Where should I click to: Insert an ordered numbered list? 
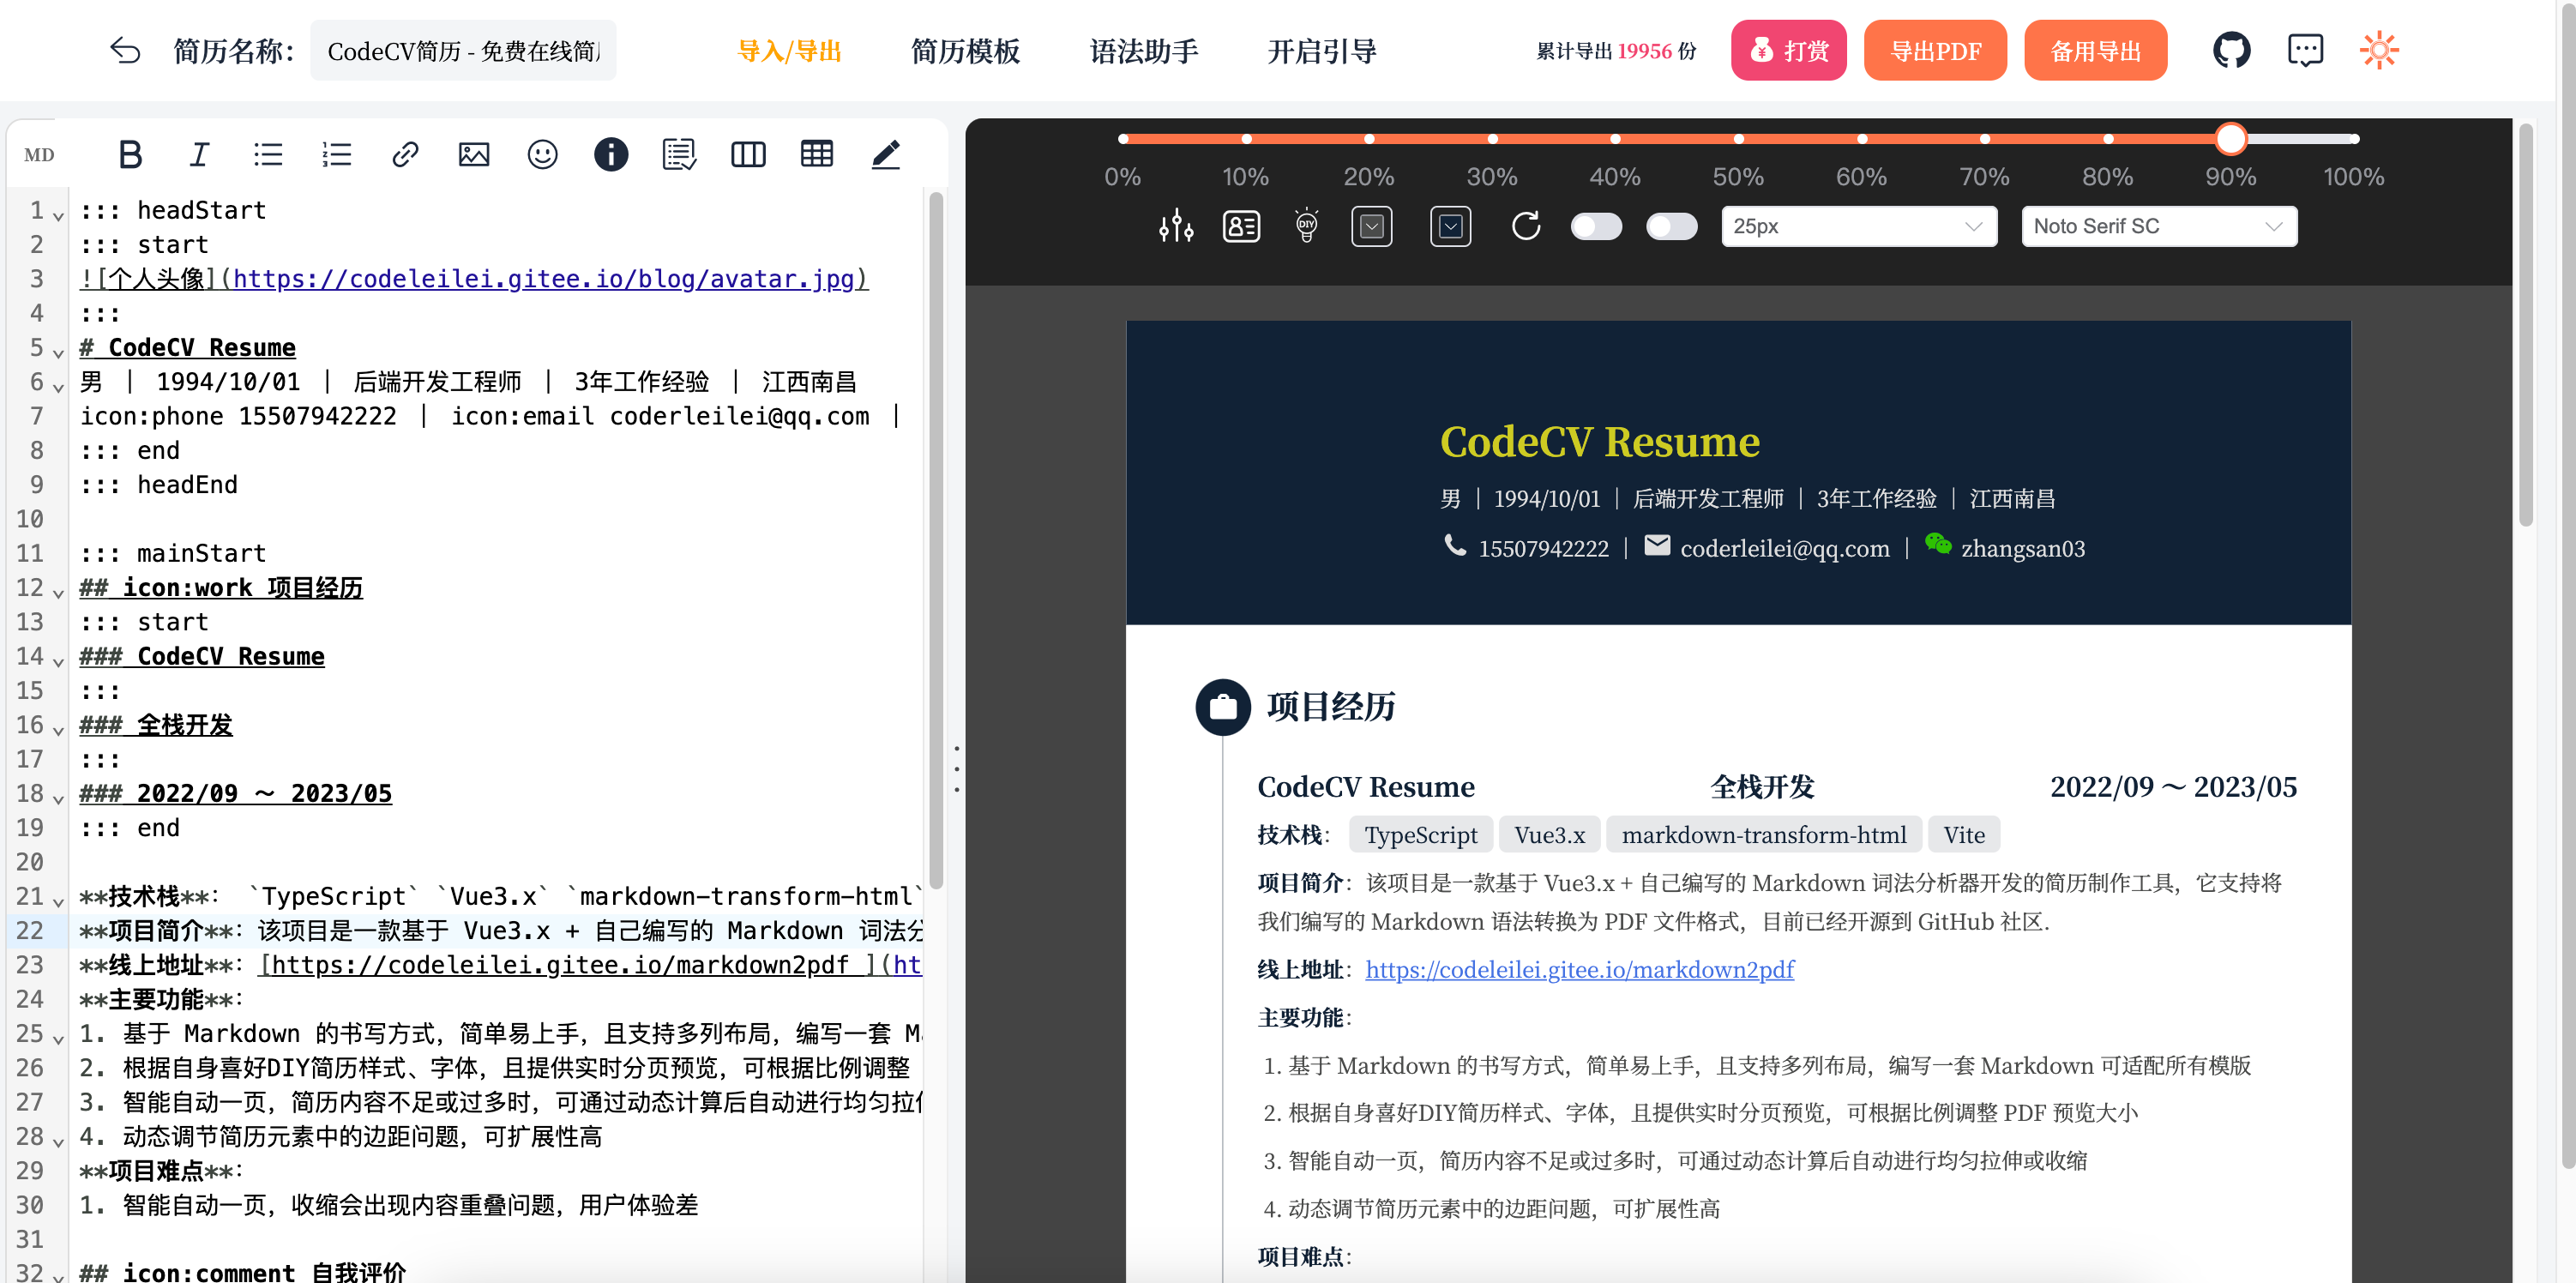[336, 154]
